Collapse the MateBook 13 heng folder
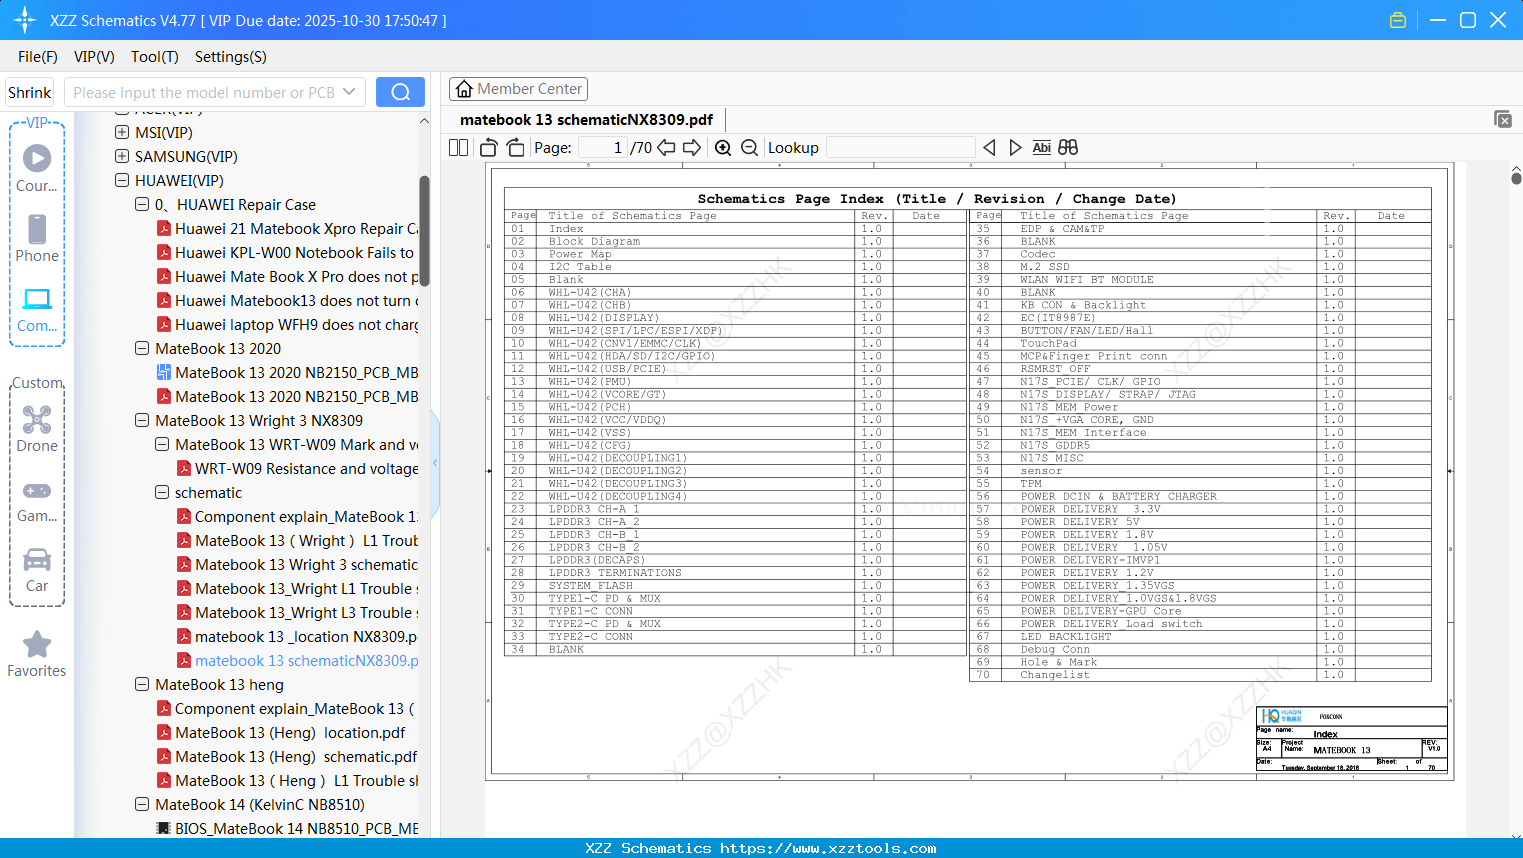Screen dimensions: 1523x858 click(x=142, y=685)
